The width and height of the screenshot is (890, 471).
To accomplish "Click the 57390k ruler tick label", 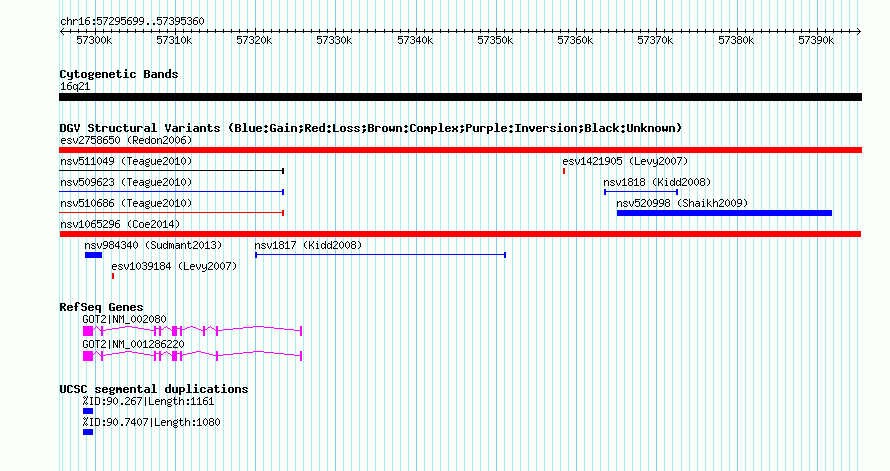I will point(816,40).
